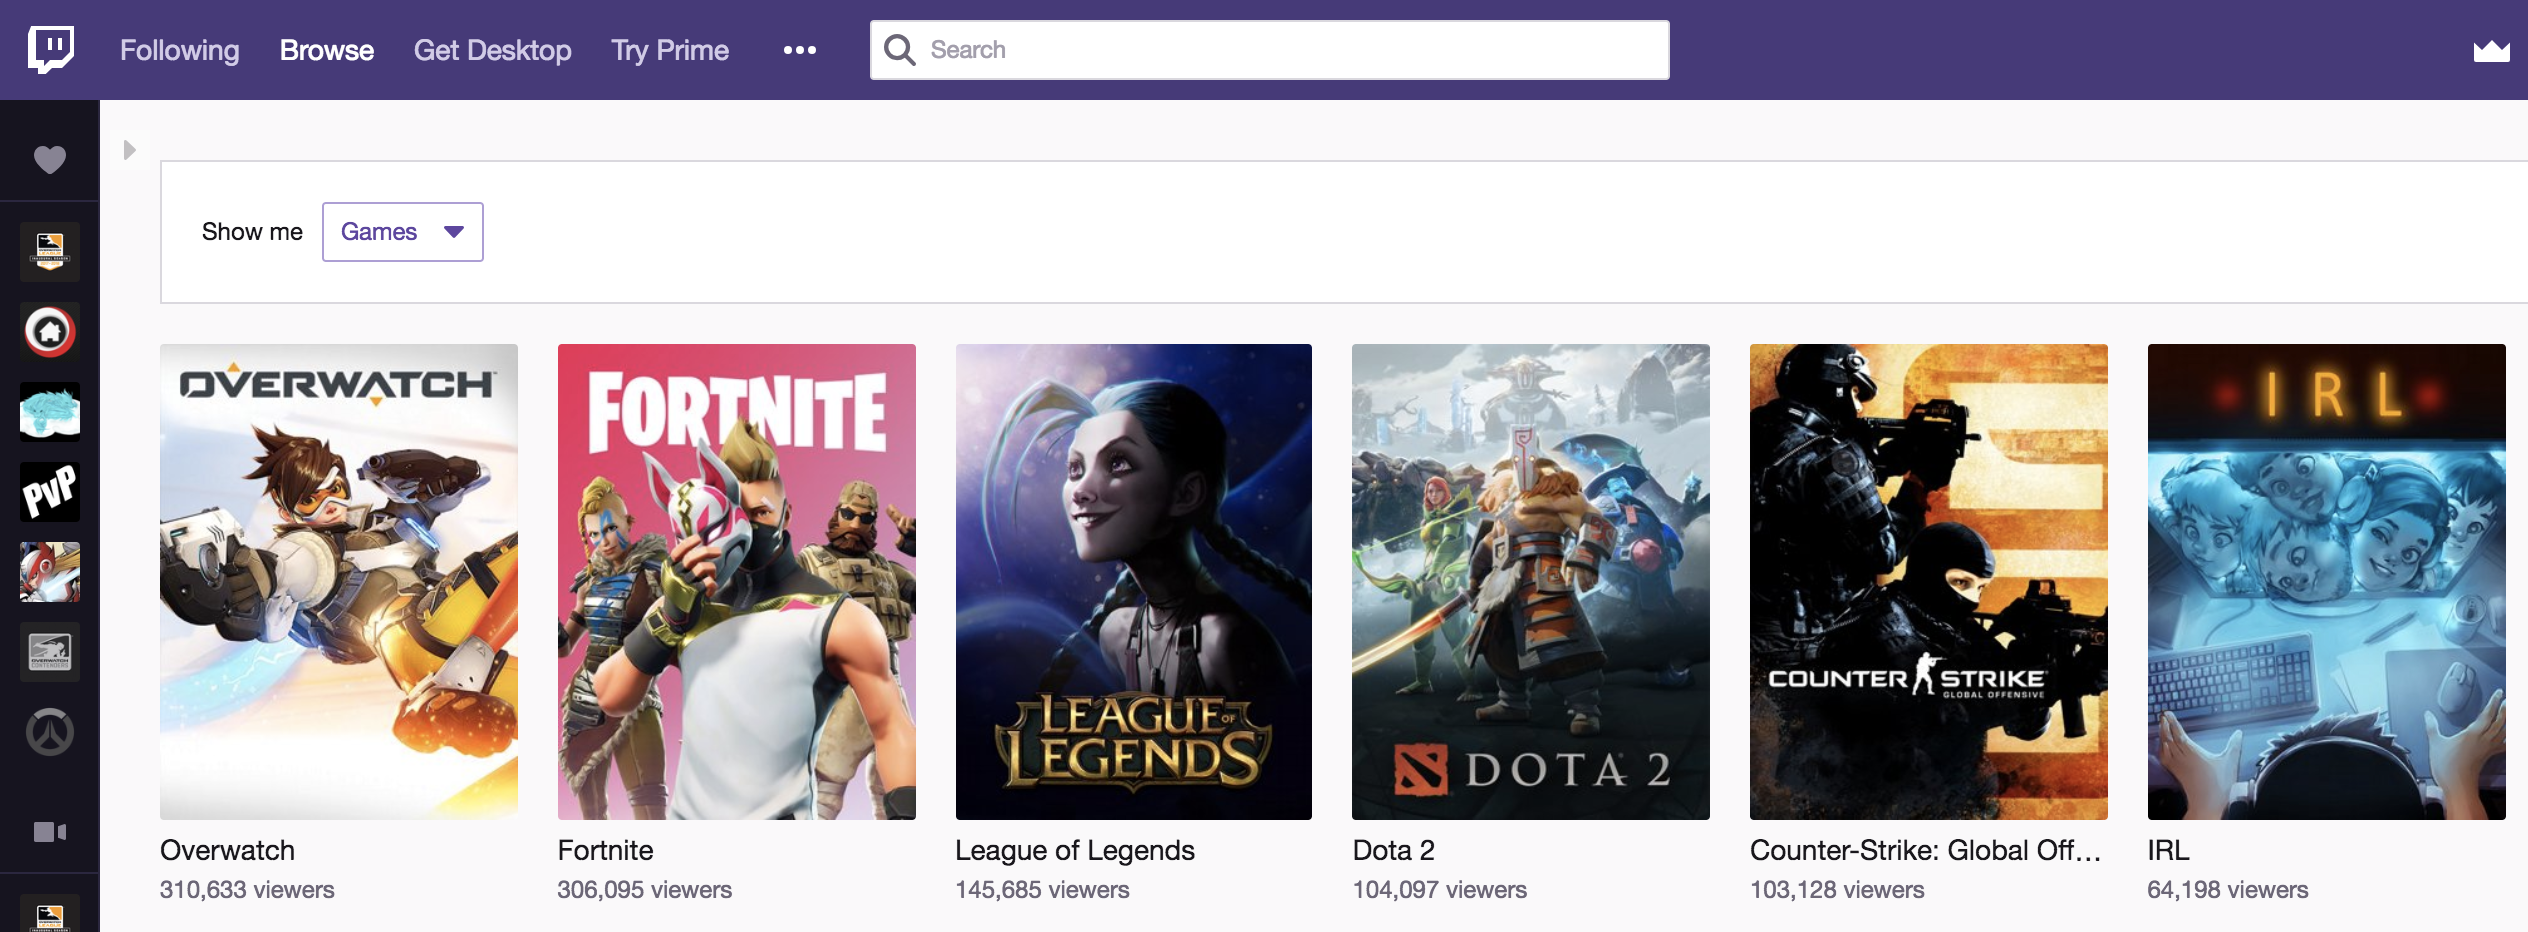Focus the Search text field
The image size is (2528, 932).
tap(1270, 50)
